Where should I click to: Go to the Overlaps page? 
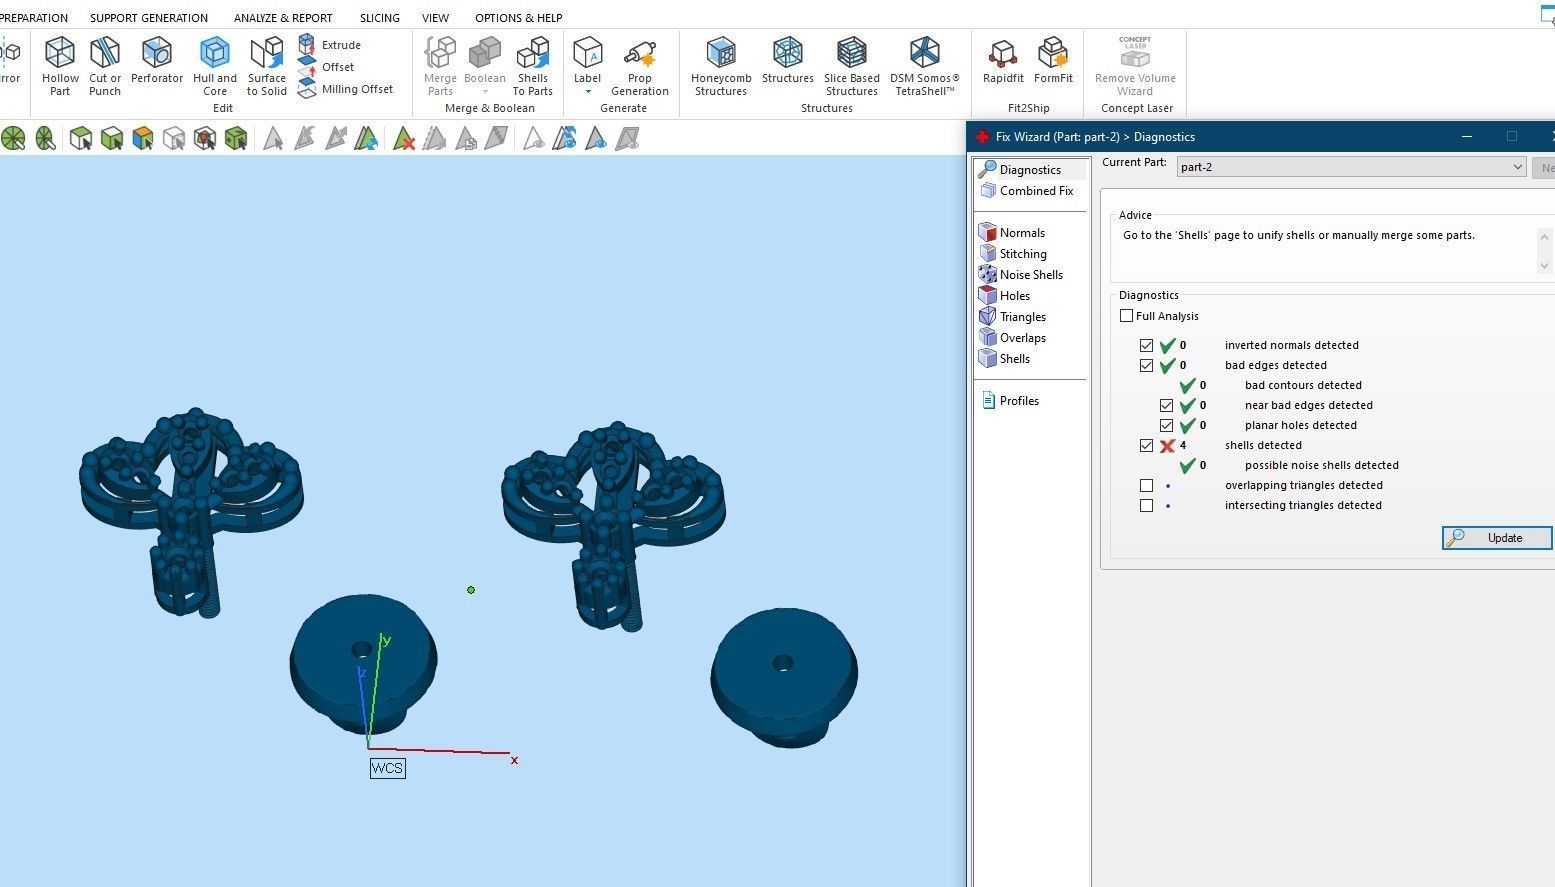[x=1023, y=338]
